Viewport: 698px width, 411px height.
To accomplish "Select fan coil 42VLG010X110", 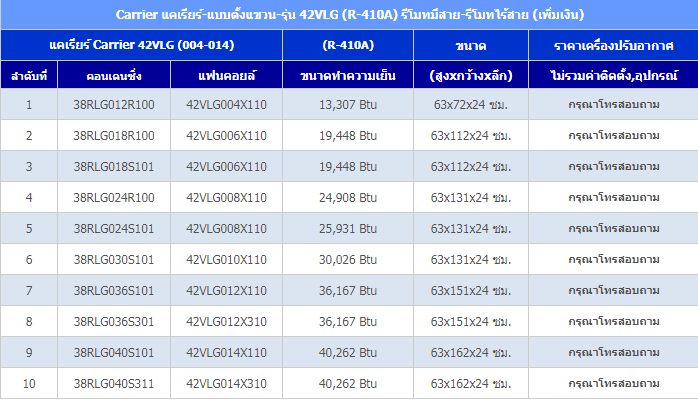I will tap(227, 260).
